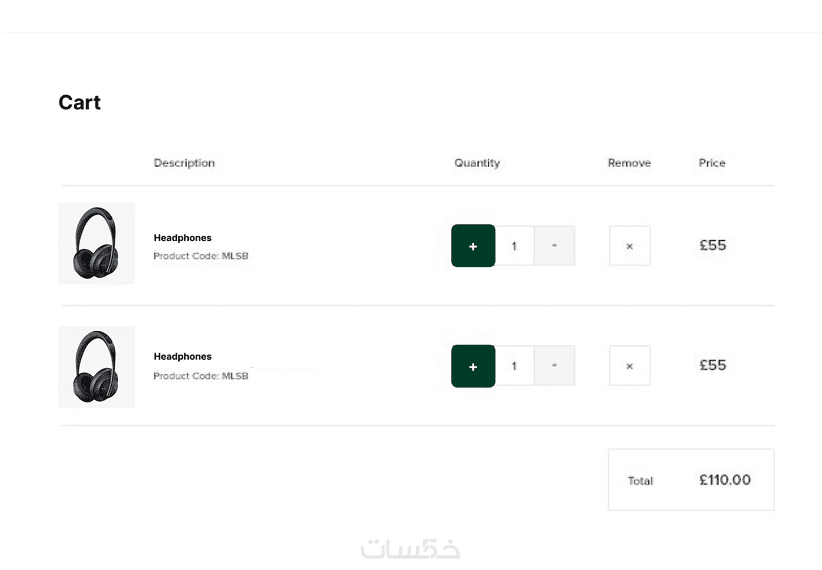Click the first Headphones product name
Image resolution: width=822 pixels, height=570 pixels.
(x=182, y=238)
